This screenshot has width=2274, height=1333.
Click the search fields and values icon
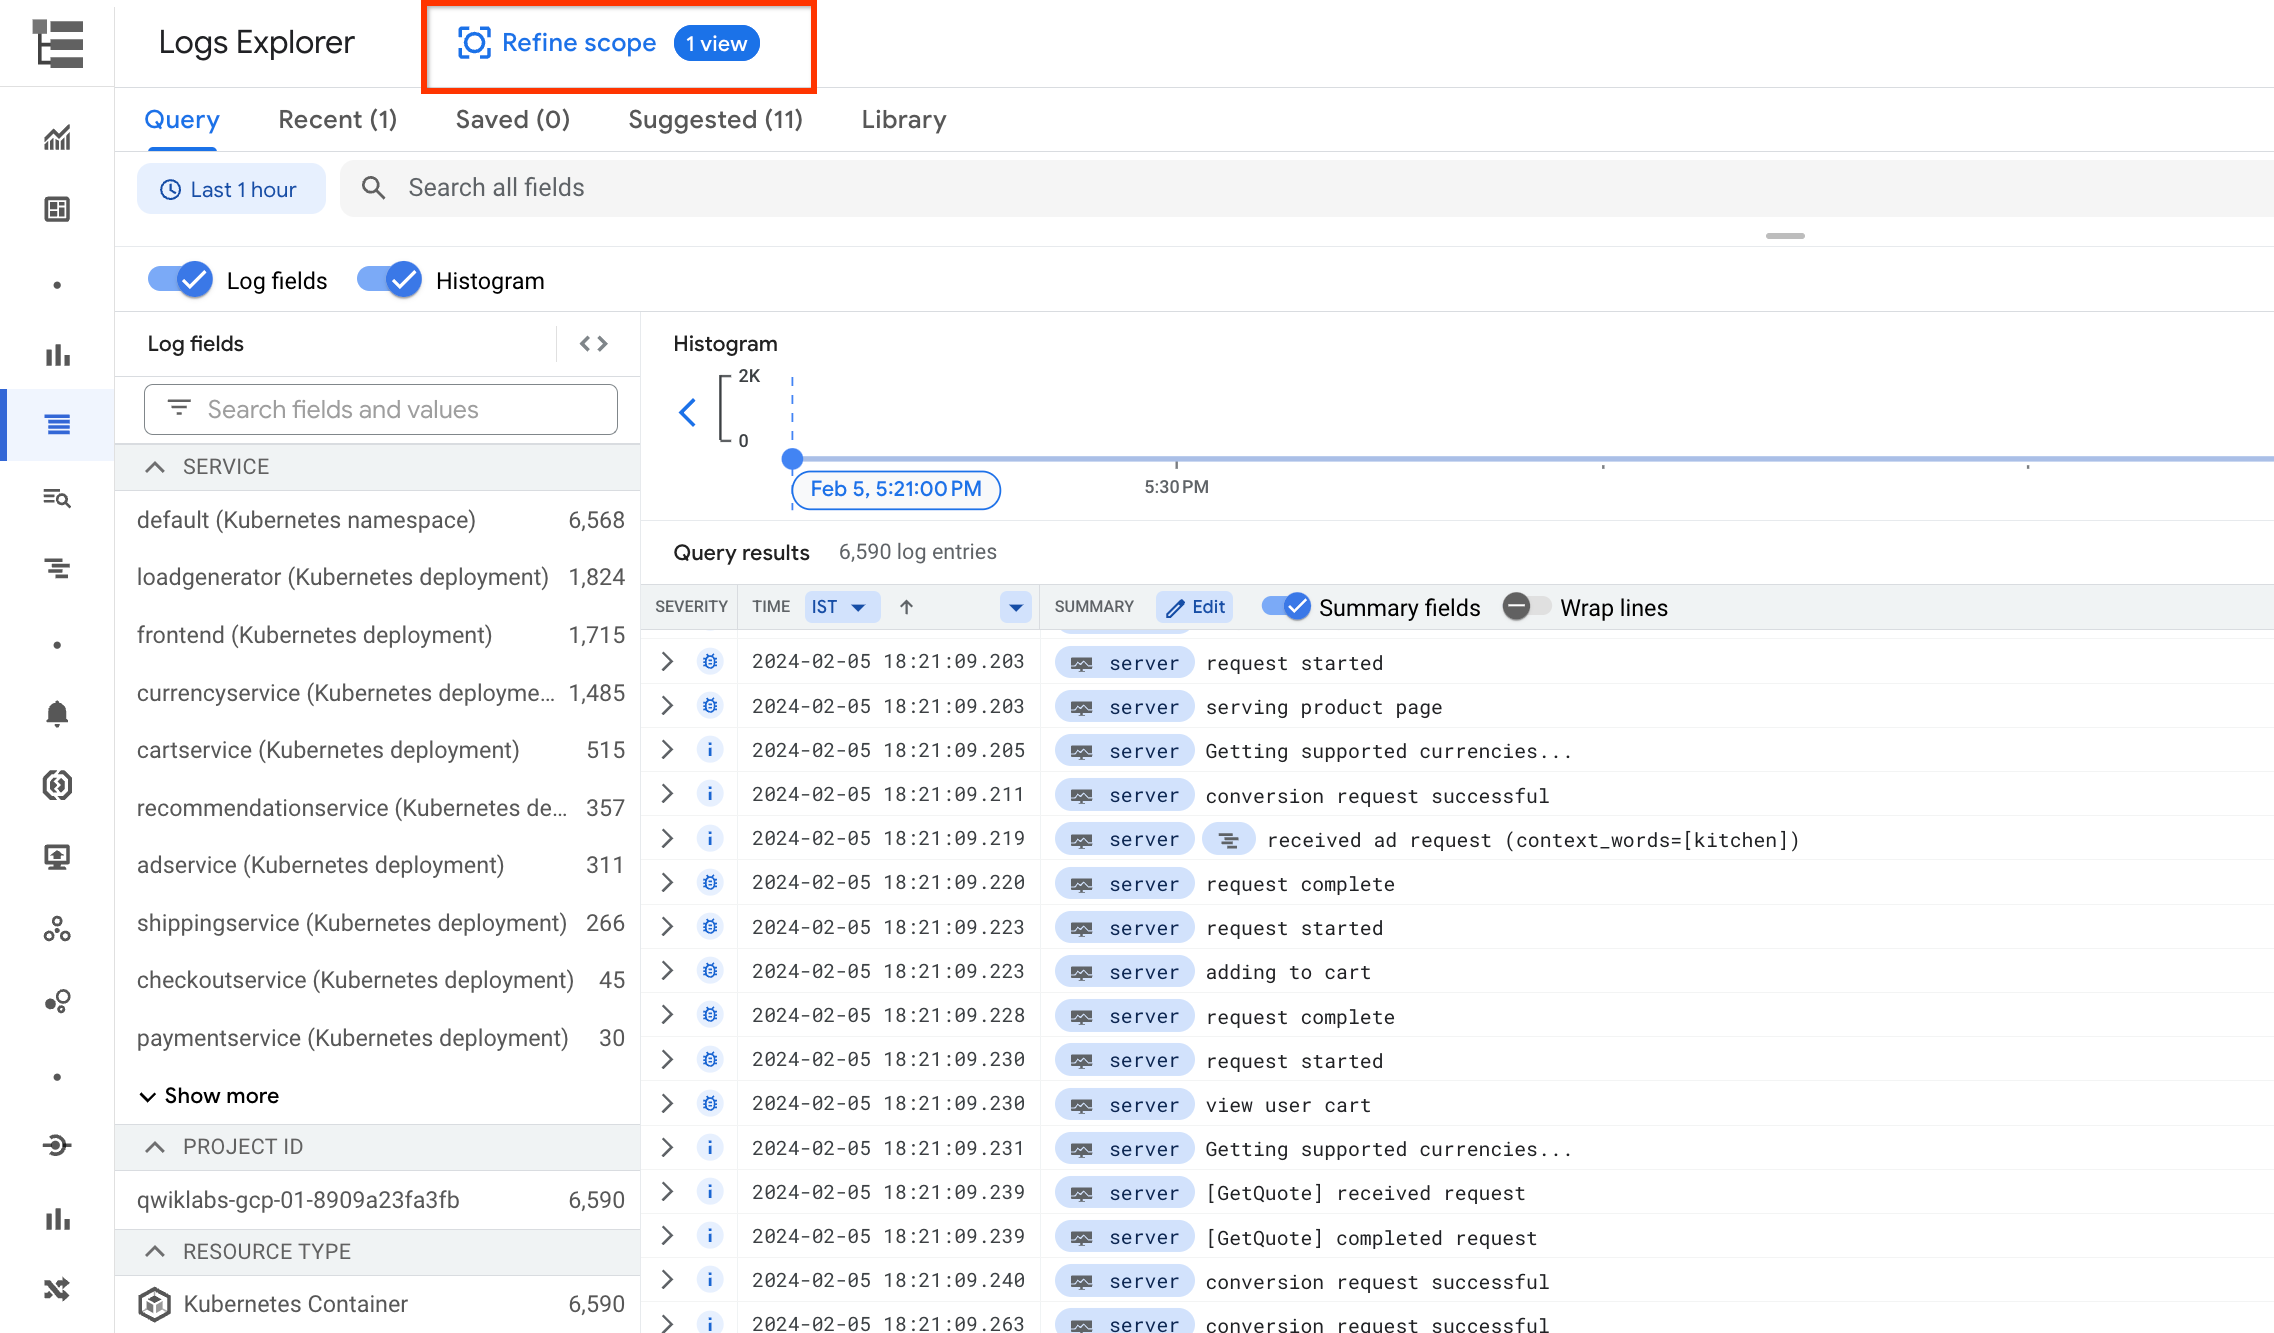pyautogui.click(x=179, y=409)
